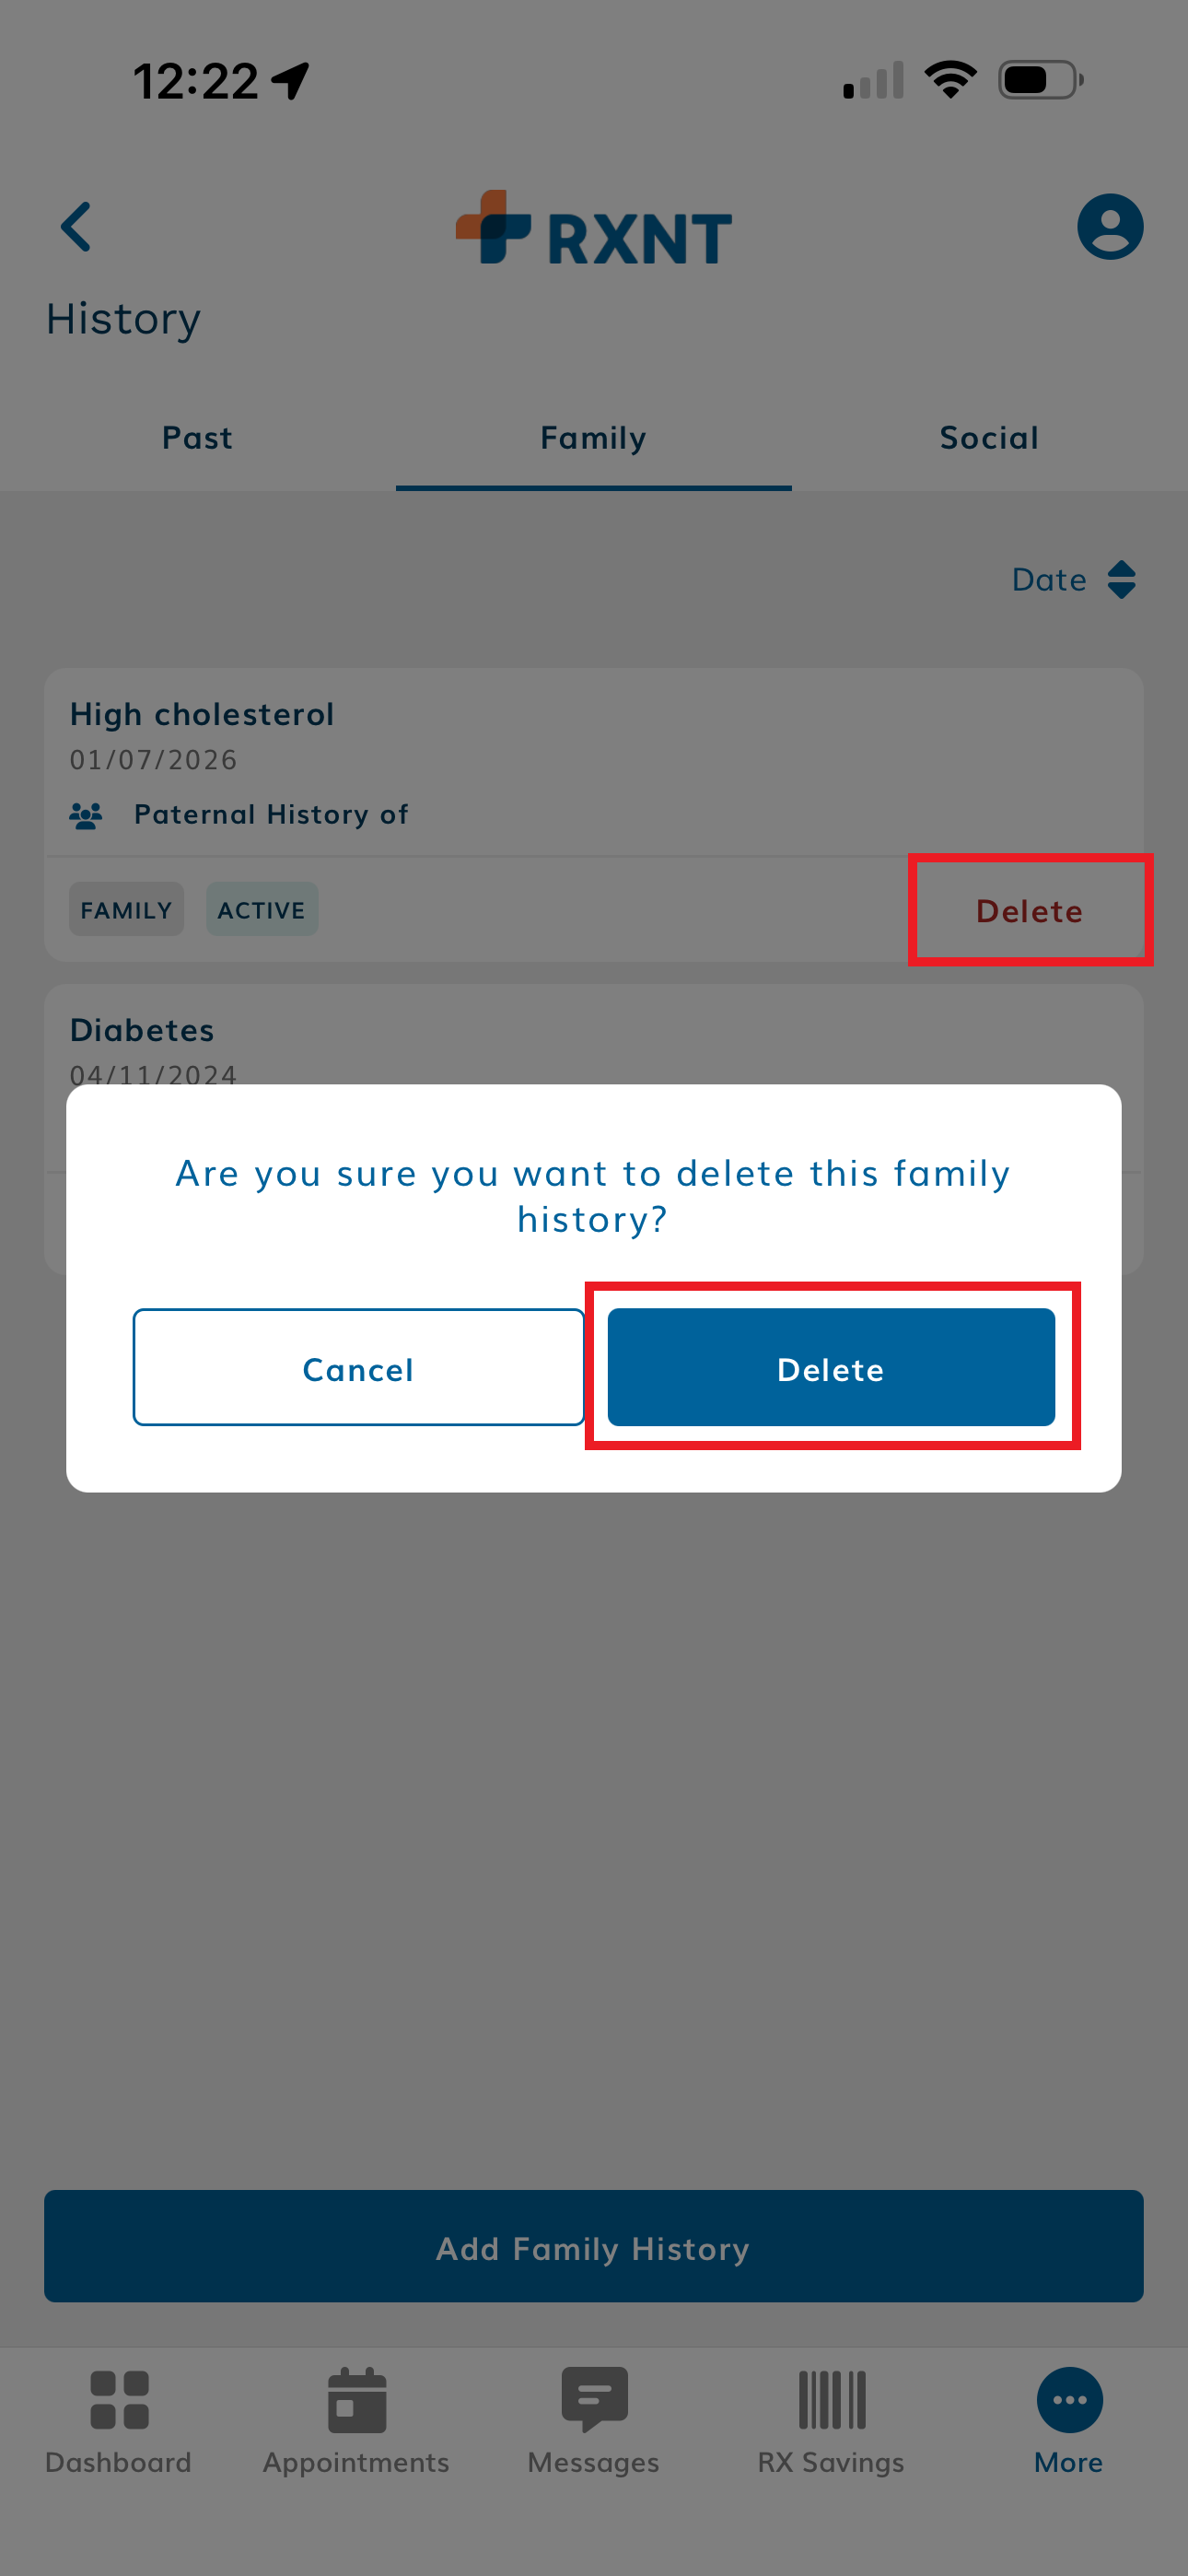Open the user profile icon

coord(1109,227)
